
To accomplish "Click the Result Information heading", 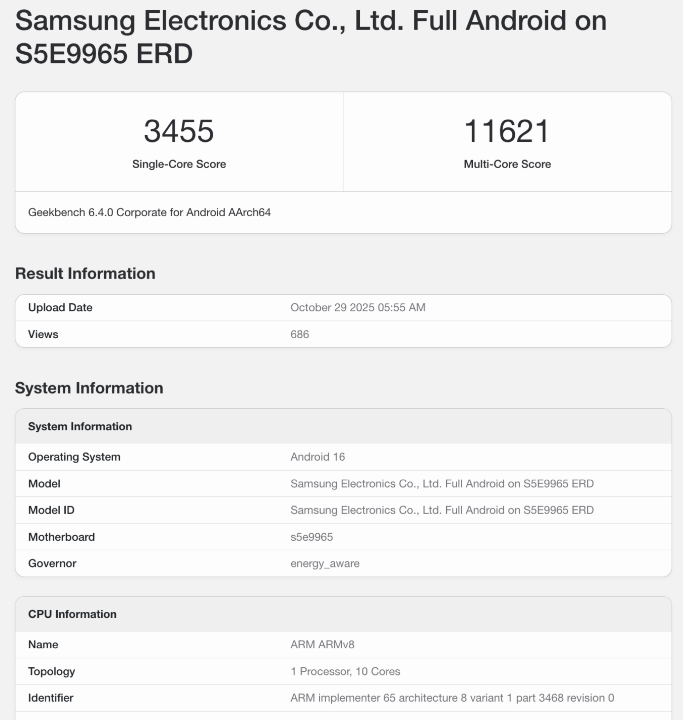I will pos(85,273).
